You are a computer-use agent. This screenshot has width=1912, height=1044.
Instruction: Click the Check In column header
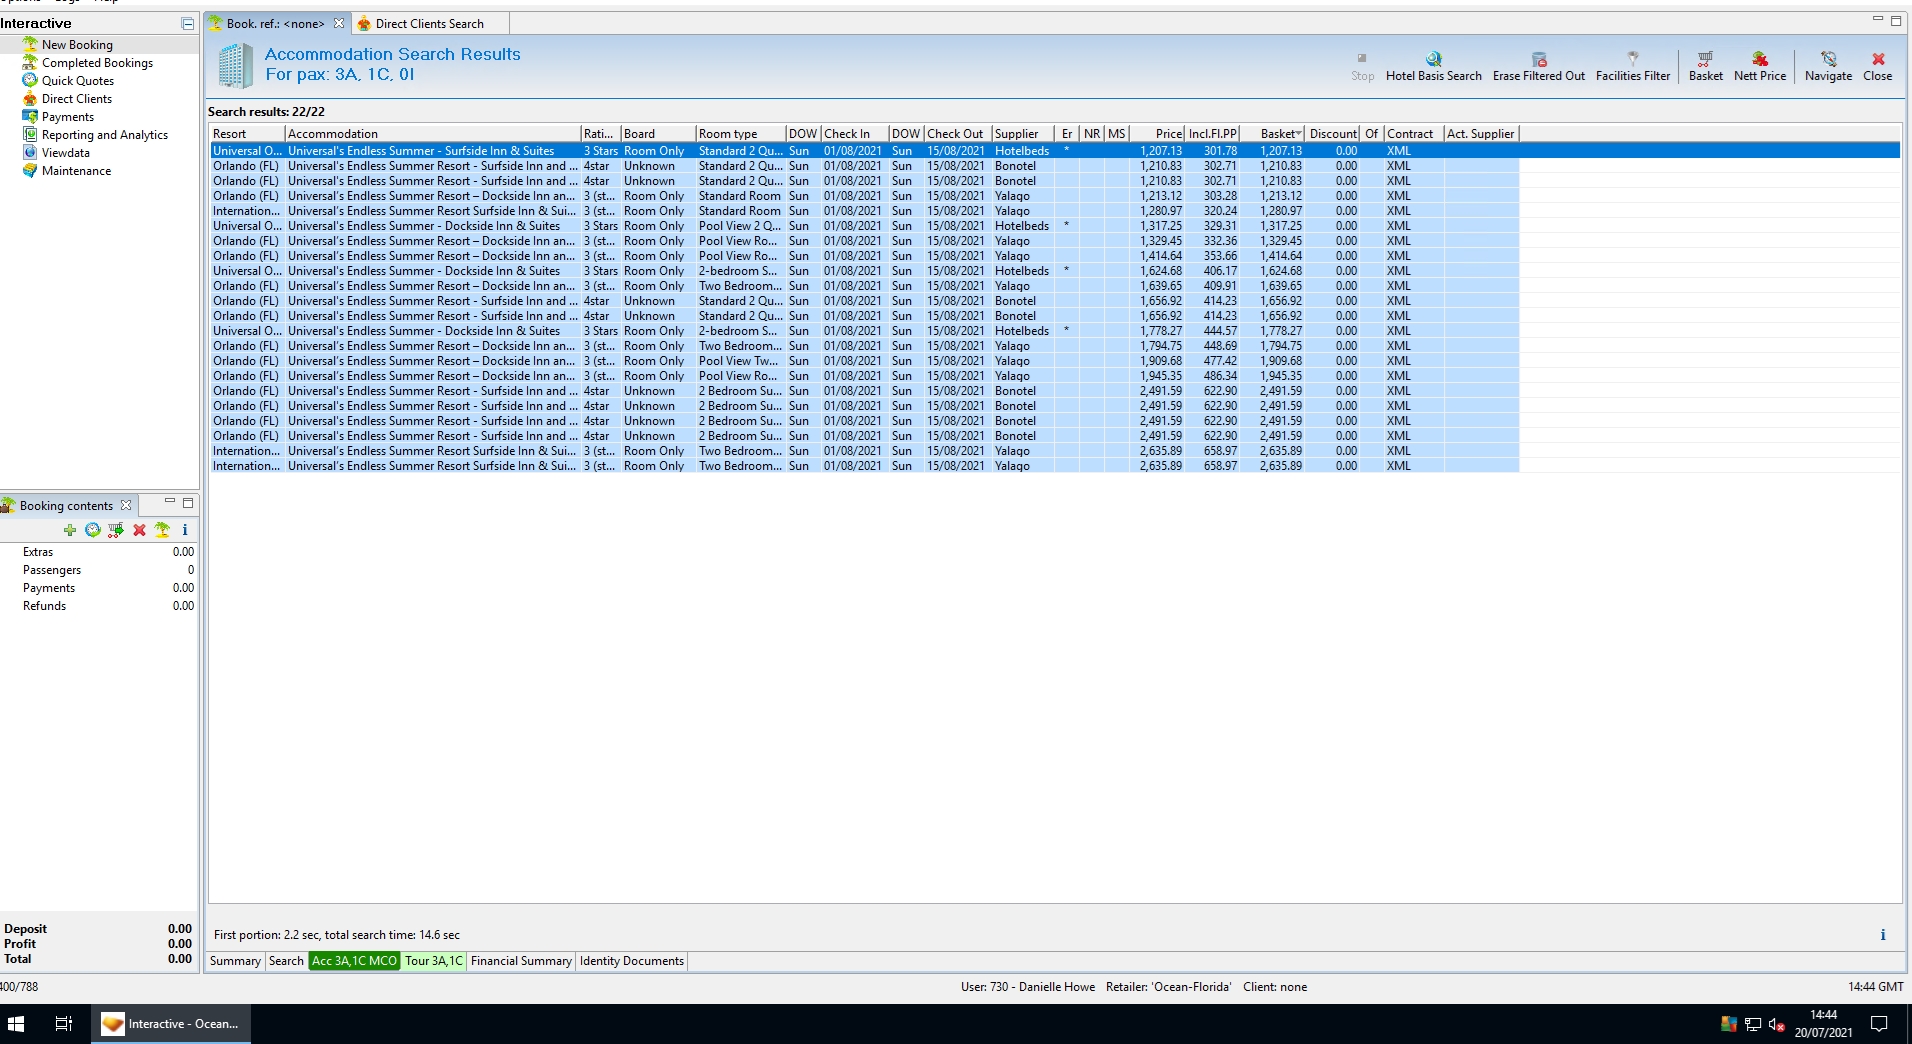pyautogui.click(x=854, y=134)
